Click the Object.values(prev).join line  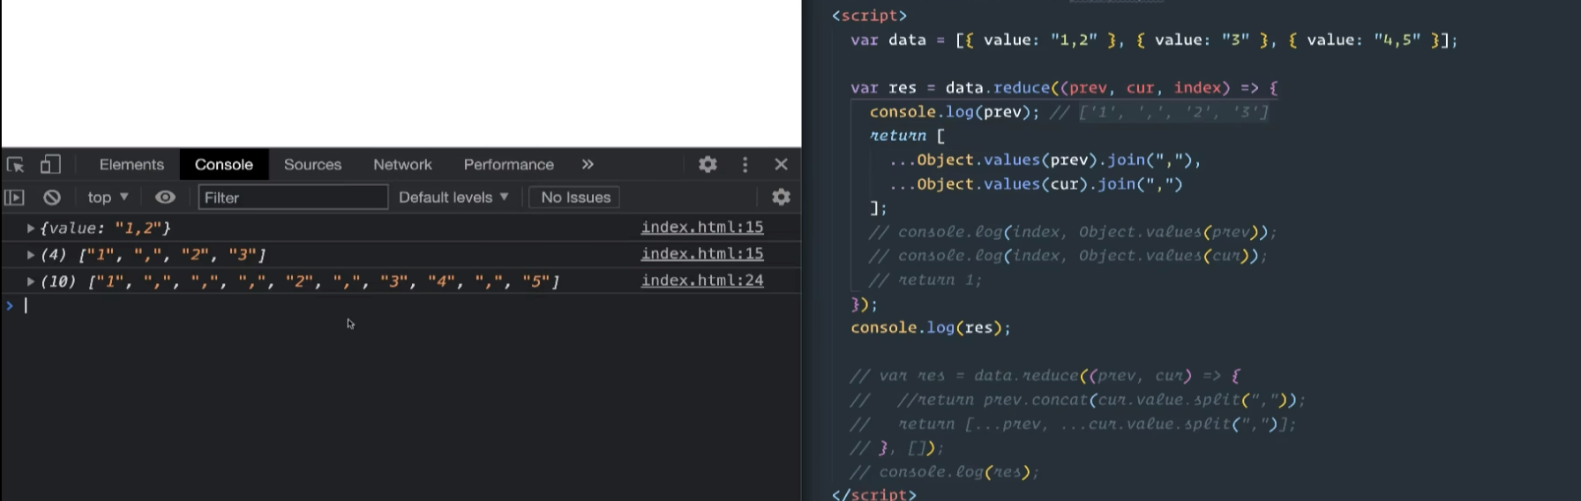point(1045,160)
